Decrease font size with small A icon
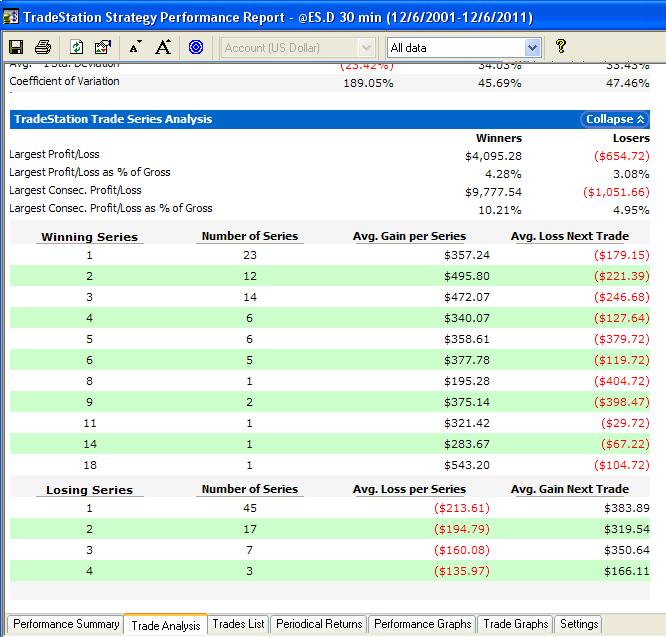This screenshot has height=637, width=666. click(135, 47)
